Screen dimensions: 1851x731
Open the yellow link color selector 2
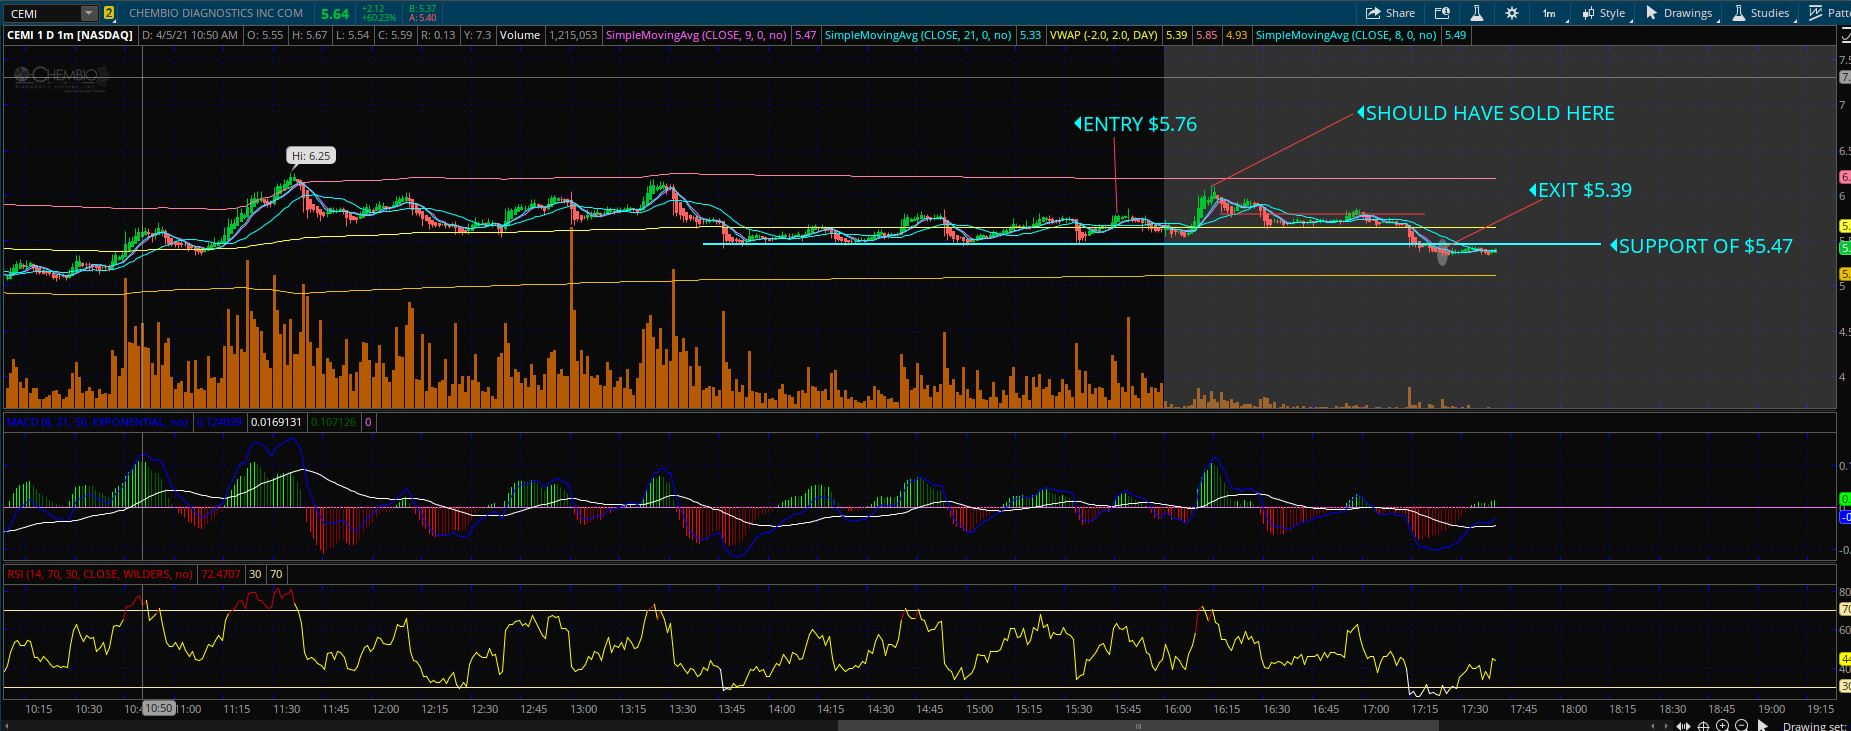click(108, 13)
